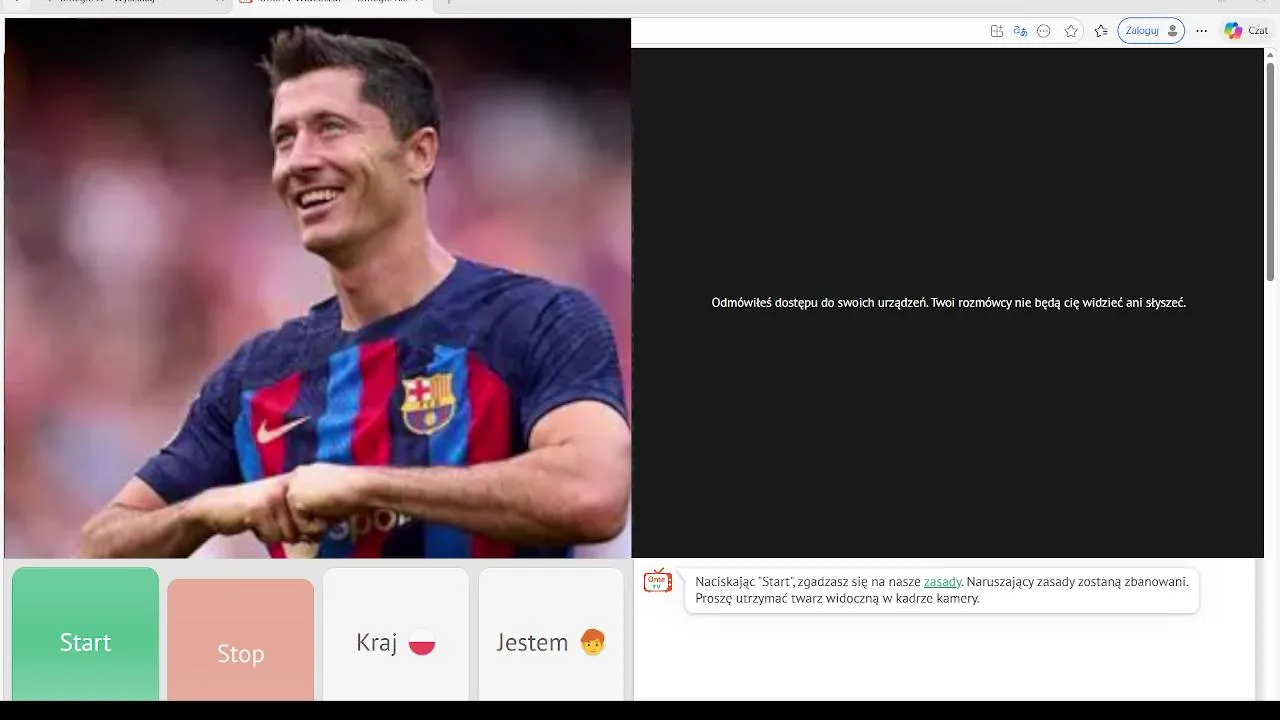This screenshot has width=1280, height=720.
Task: Add page to favorites star icon
Action: [x=1071, y=31]
